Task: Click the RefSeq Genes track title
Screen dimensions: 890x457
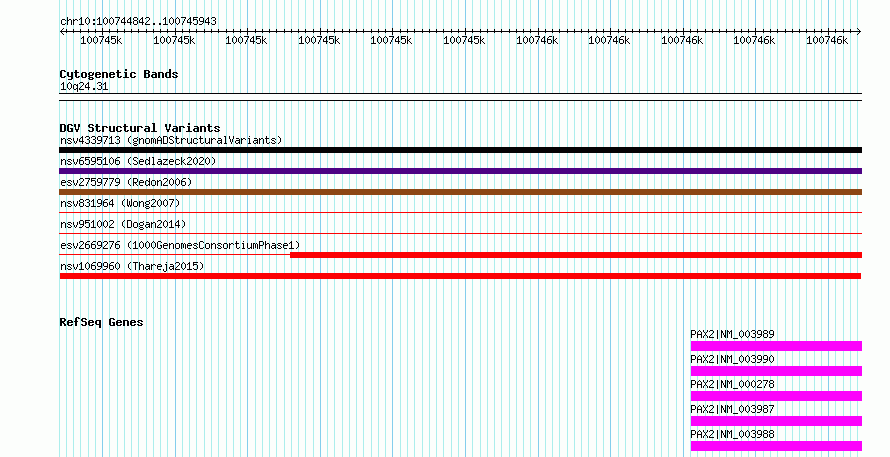Action: pyautogui.click(x=101, y=322)
